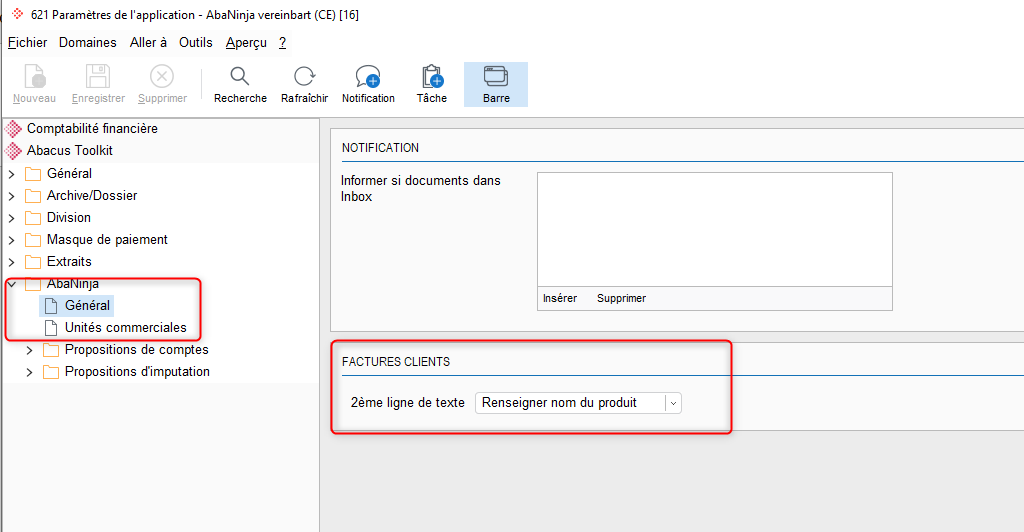1024x532 pixels.
Task: Click the Abacus Toolkit module icon
Action: pos(13,151)
